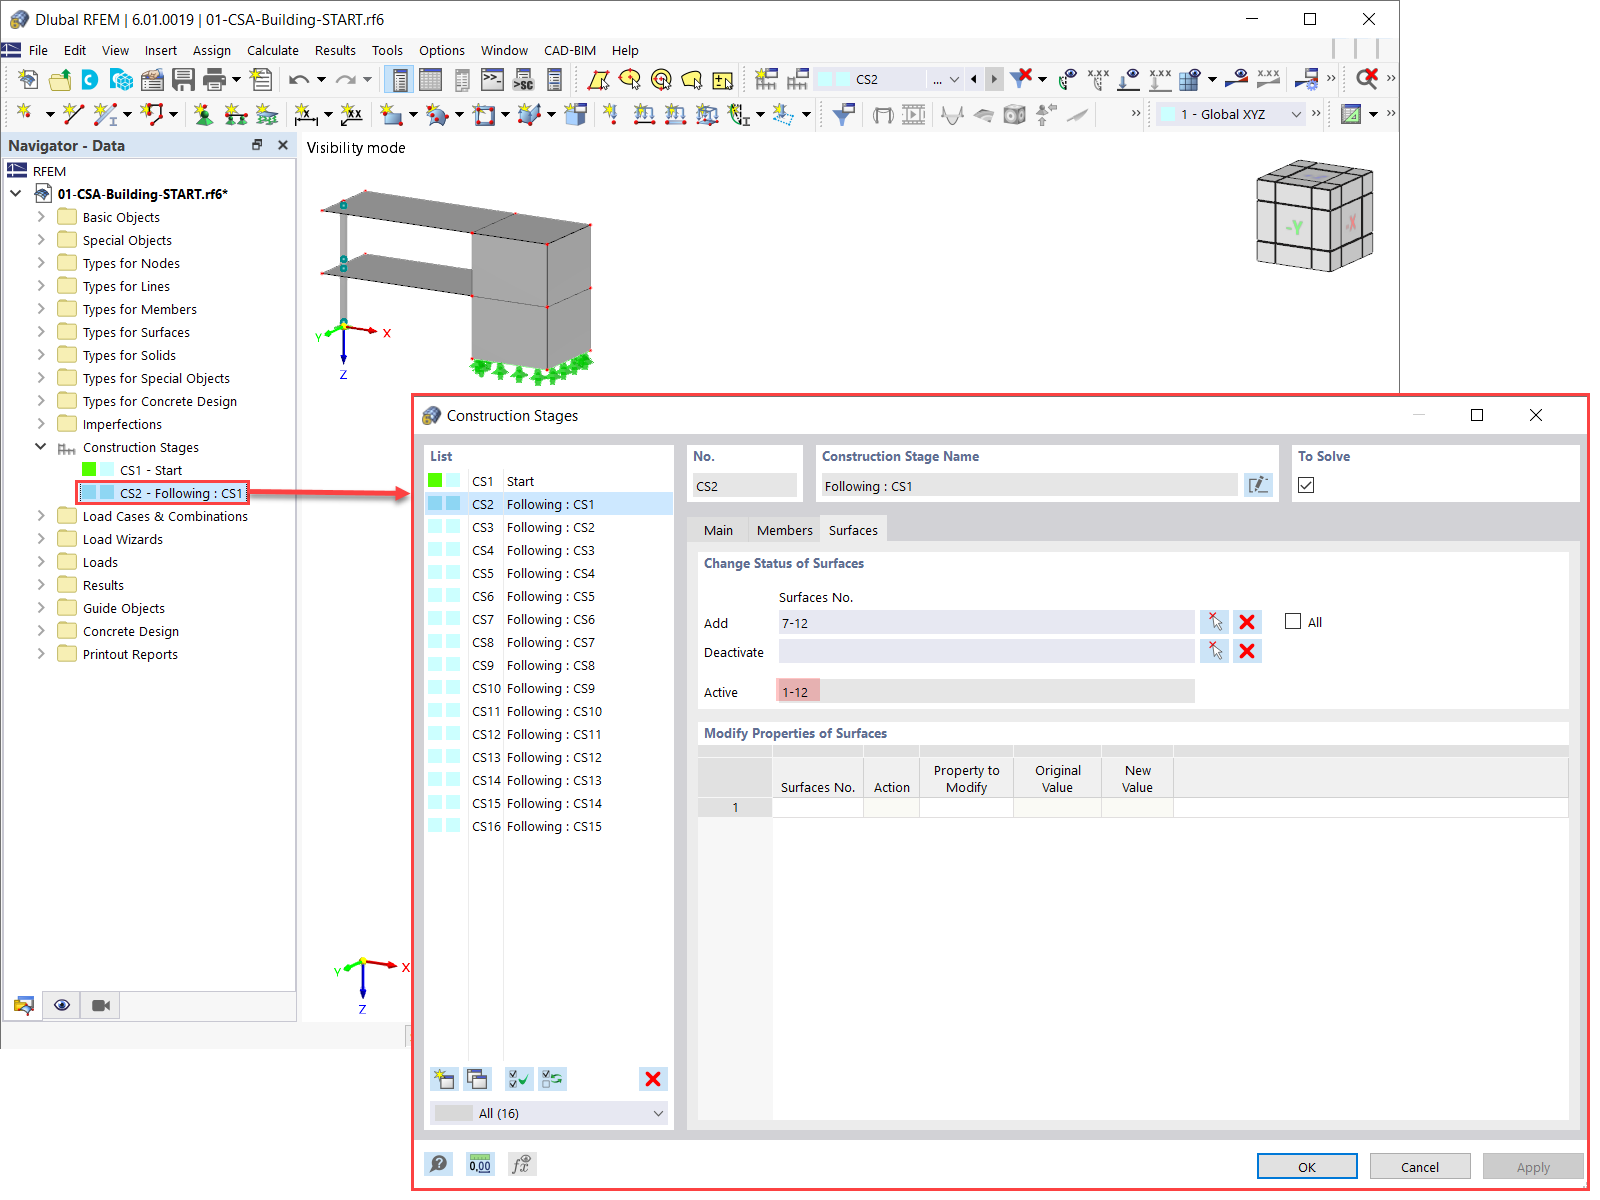Image resolution: width=1600 pixels, height=1200 pixels.
Task: Collapse the 01-CSA-Building-START.rf6 root node
Action: click(16, 193)
